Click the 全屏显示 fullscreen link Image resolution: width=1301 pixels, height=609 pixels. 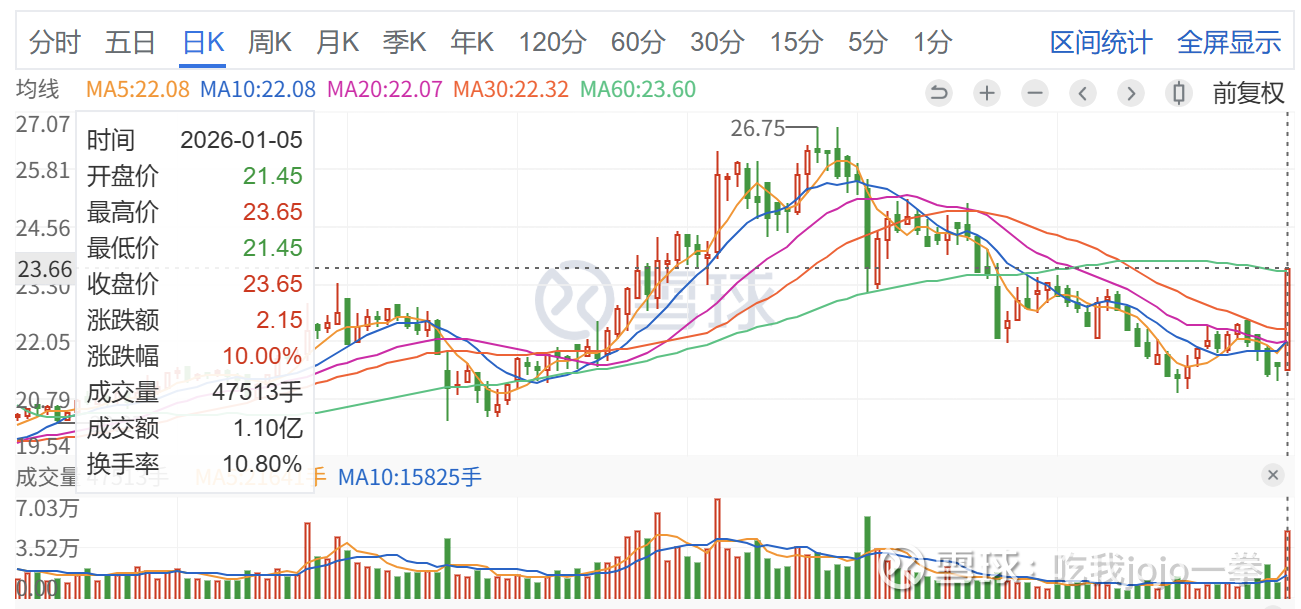[x=1229, y=43]
